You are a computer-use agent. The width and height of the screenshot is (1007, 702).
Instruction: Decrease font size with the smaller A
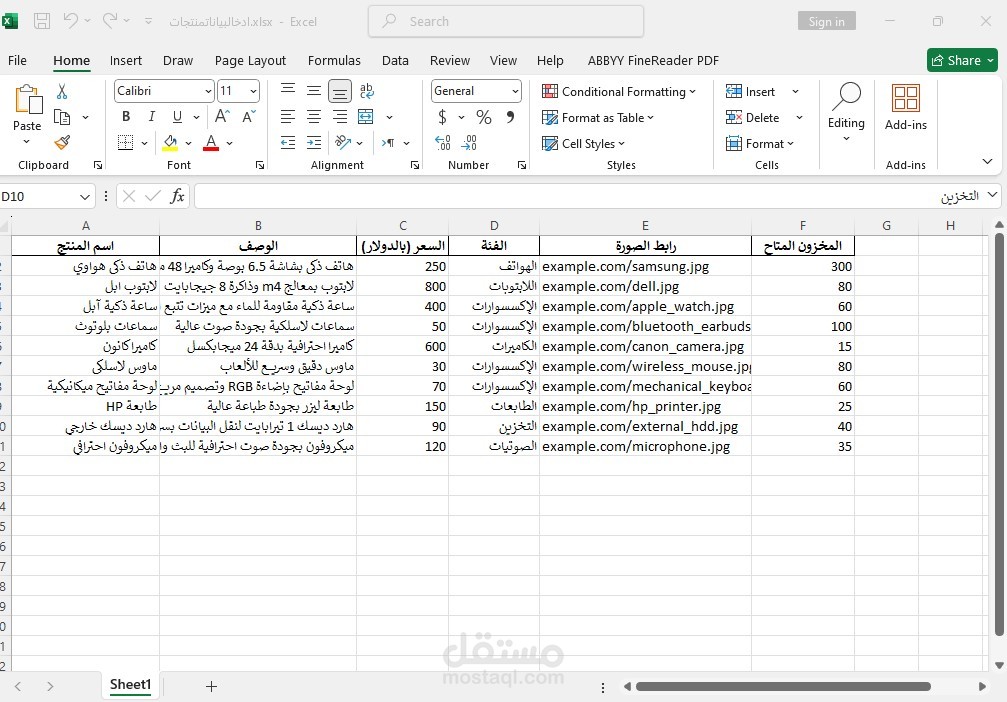[x=249, y=116]
